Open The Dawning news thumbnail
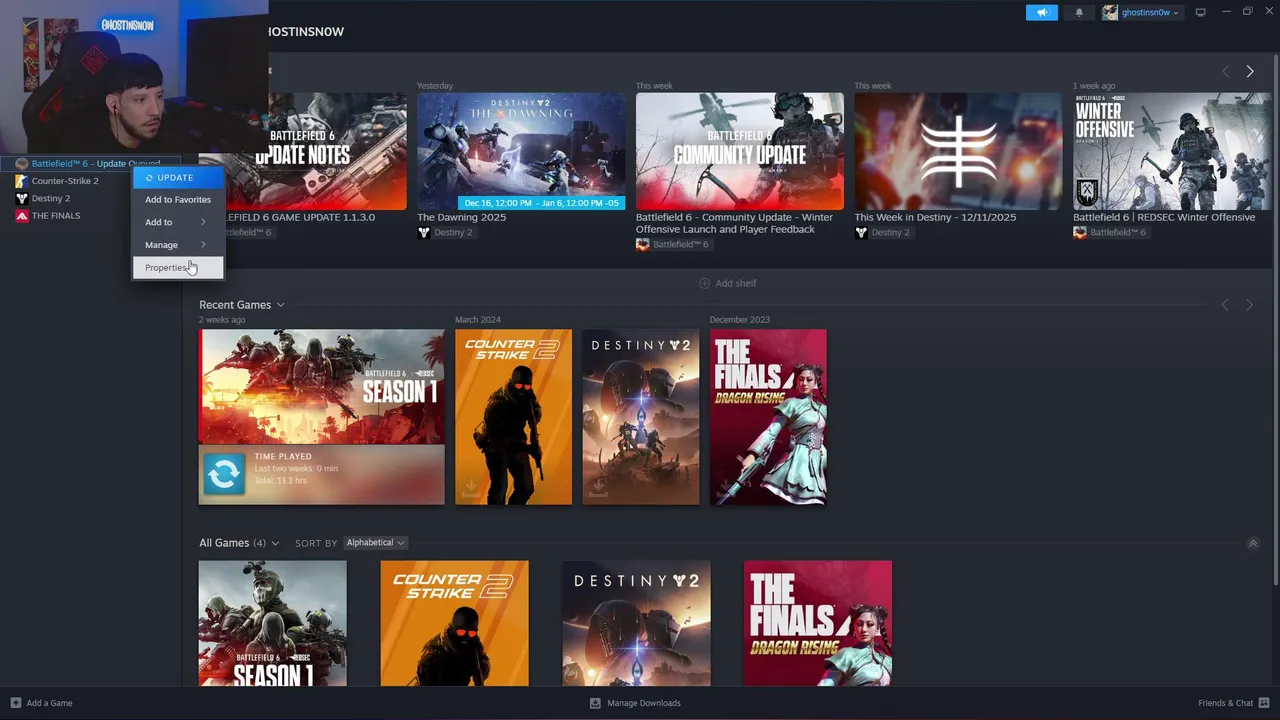Viewport: 1280px width, 720px height. [521, 151]
